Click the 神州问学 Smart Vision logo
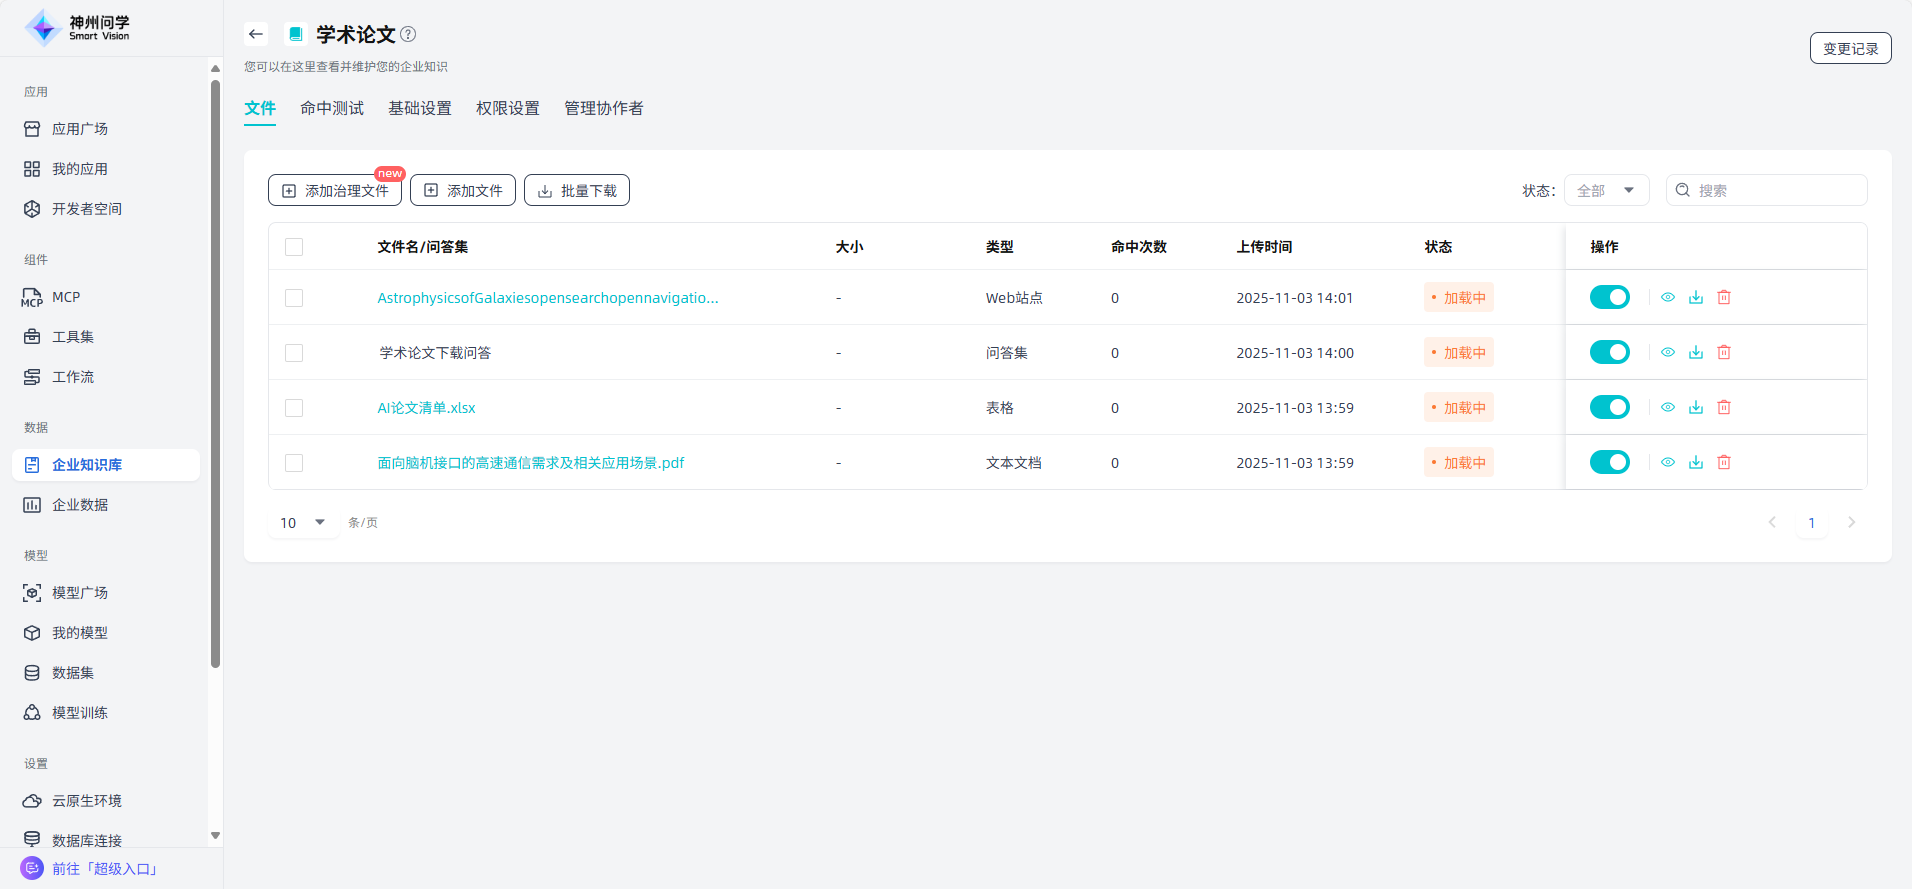The image size is (1912, 889). [78, 28]
